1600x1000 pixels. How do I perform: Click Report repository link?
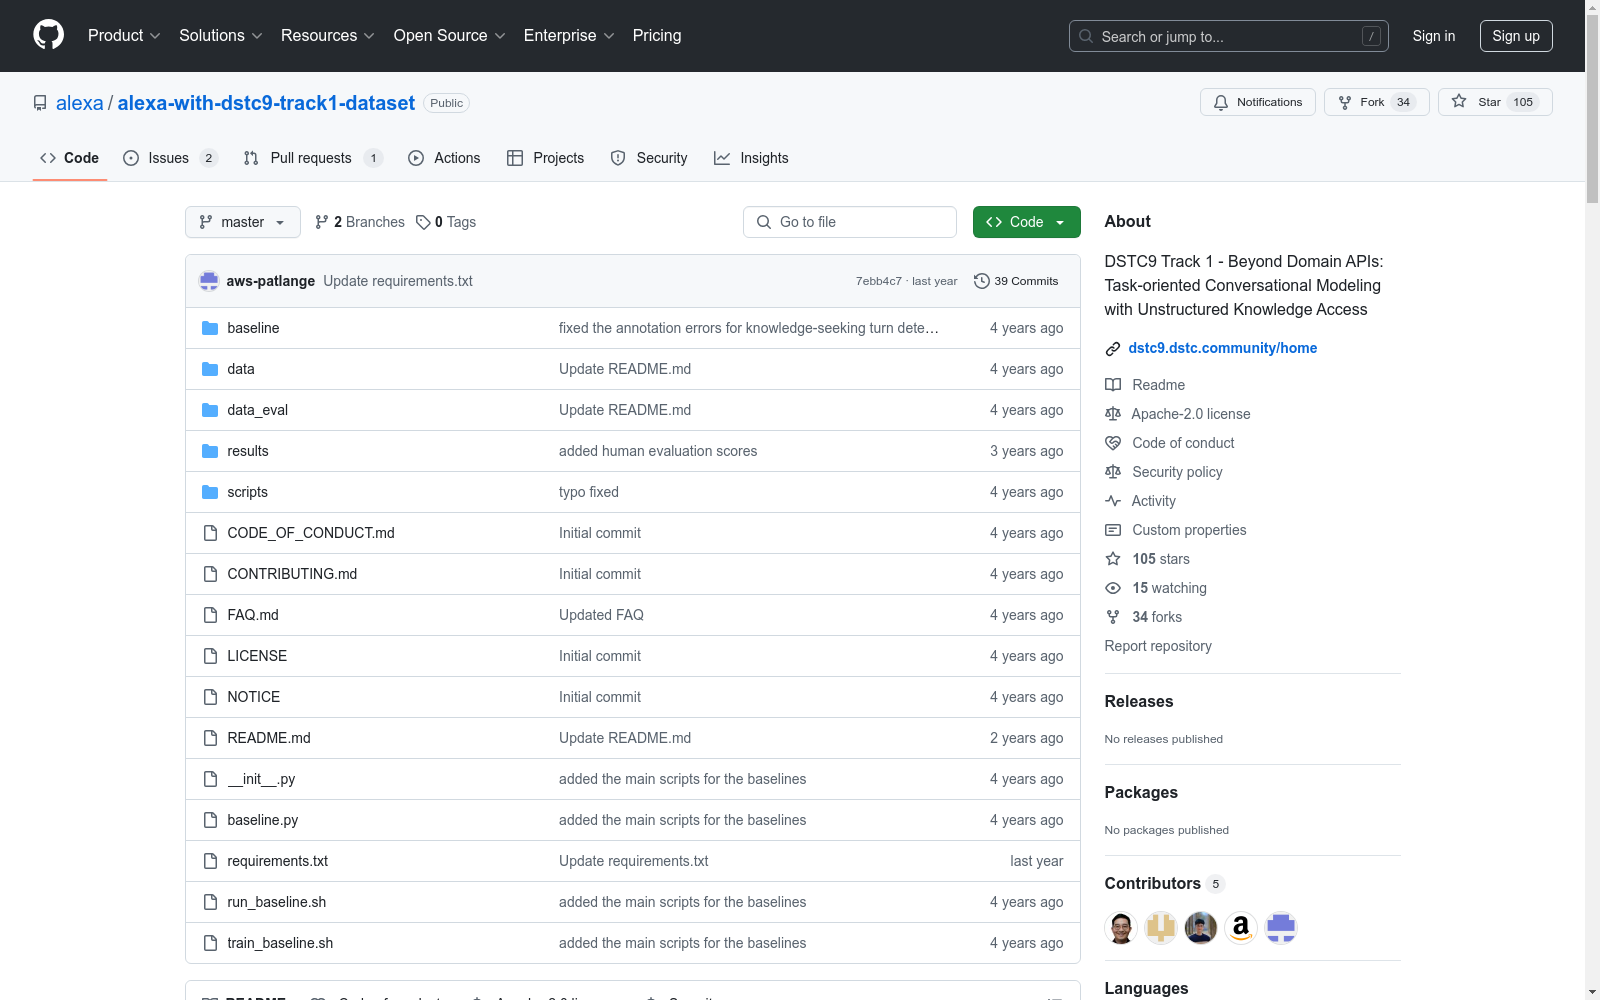(1158, 646)
